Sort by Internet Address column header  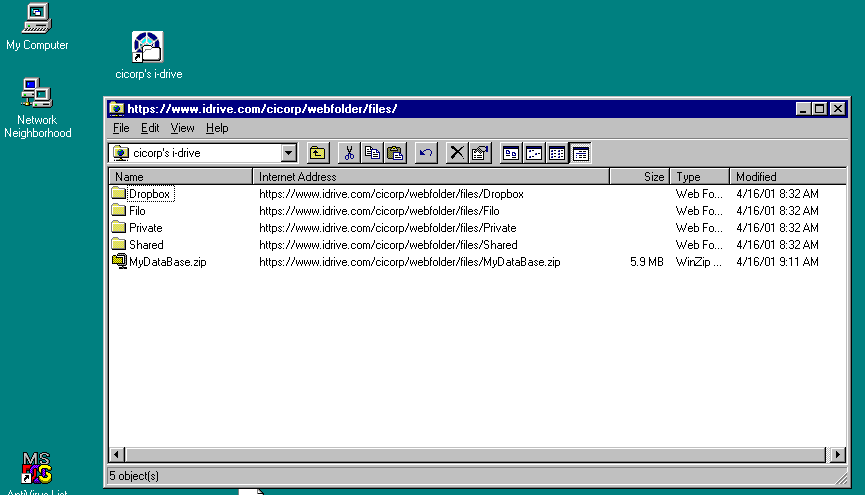431,177
